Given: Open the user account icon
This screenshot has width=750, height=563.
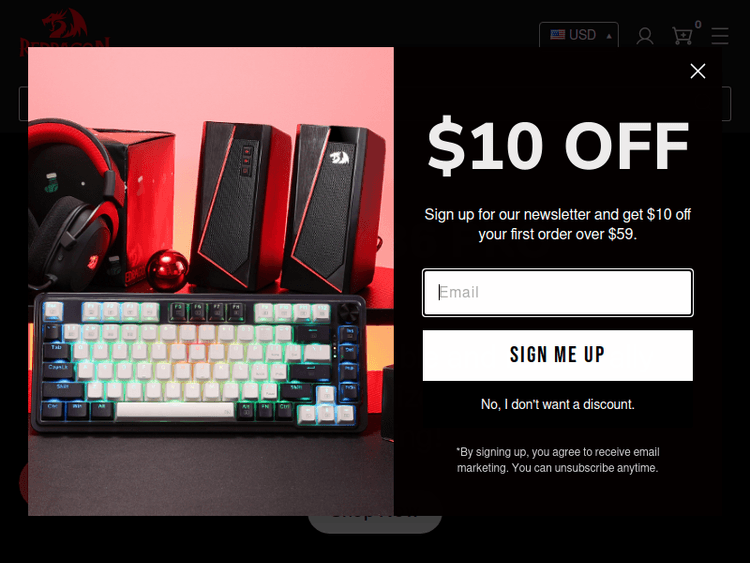Looking at the screenshot, I should click(x=645, y=36).
